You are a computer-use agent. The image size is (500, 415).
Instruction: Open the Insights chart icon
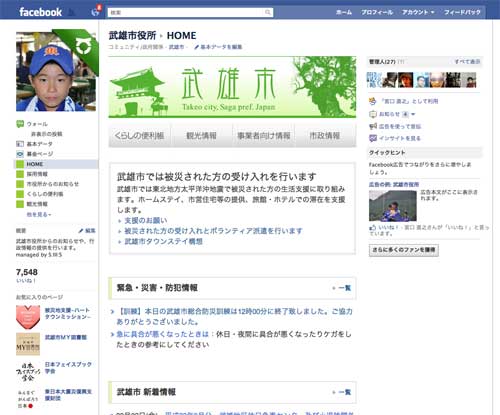pyautogui.click(x=373, y=138)
